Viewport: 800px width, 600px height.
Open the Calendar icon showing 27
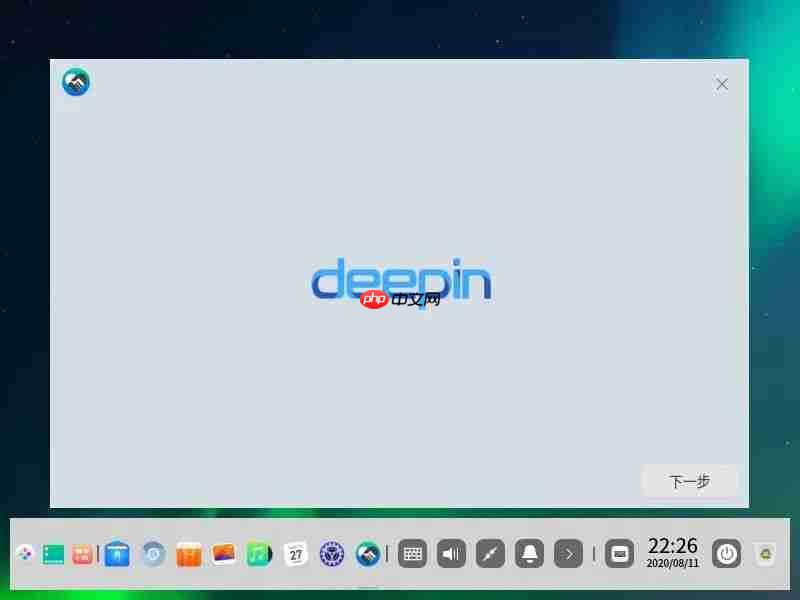pyautogui.click(x=295, y=554)
